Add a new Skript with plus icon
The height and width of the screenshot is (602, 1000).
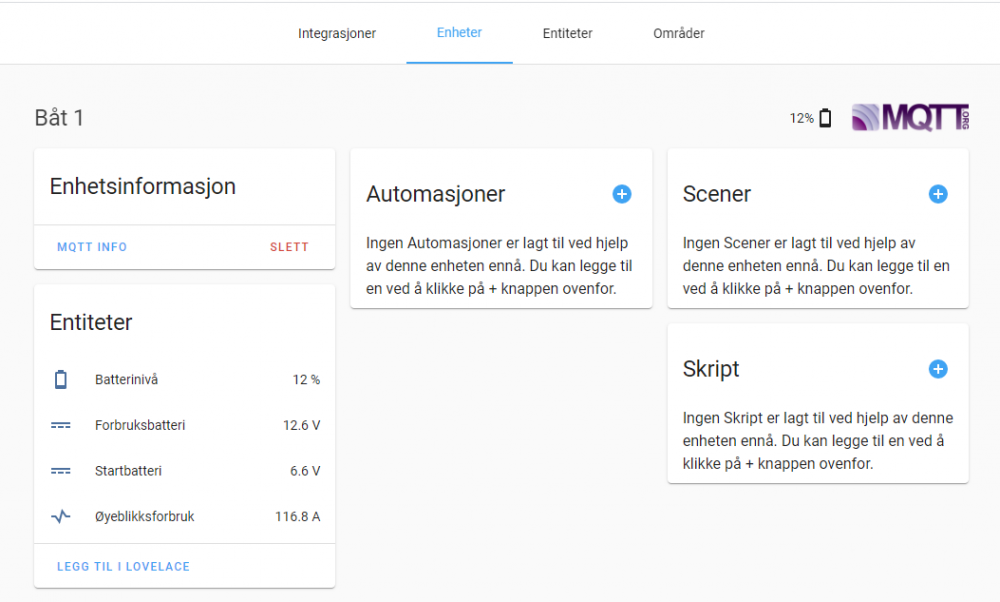coord(938,369)
